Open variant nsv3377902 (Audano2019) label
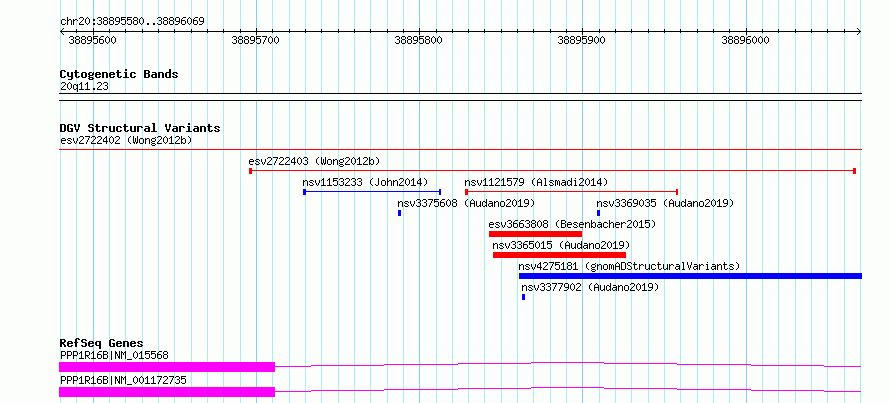 pos(590,287)
